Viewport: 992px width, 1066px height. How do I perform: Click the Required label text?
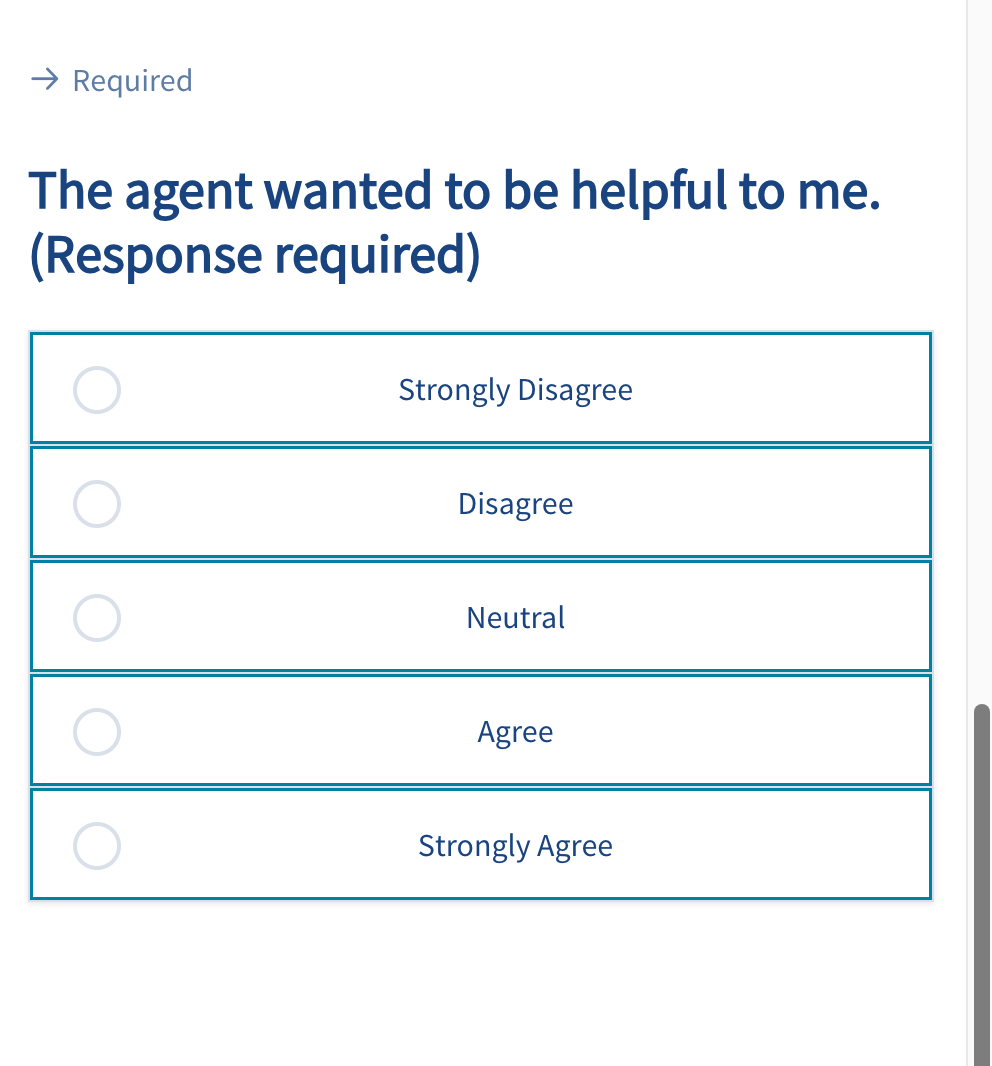click(x=132, y=81)
